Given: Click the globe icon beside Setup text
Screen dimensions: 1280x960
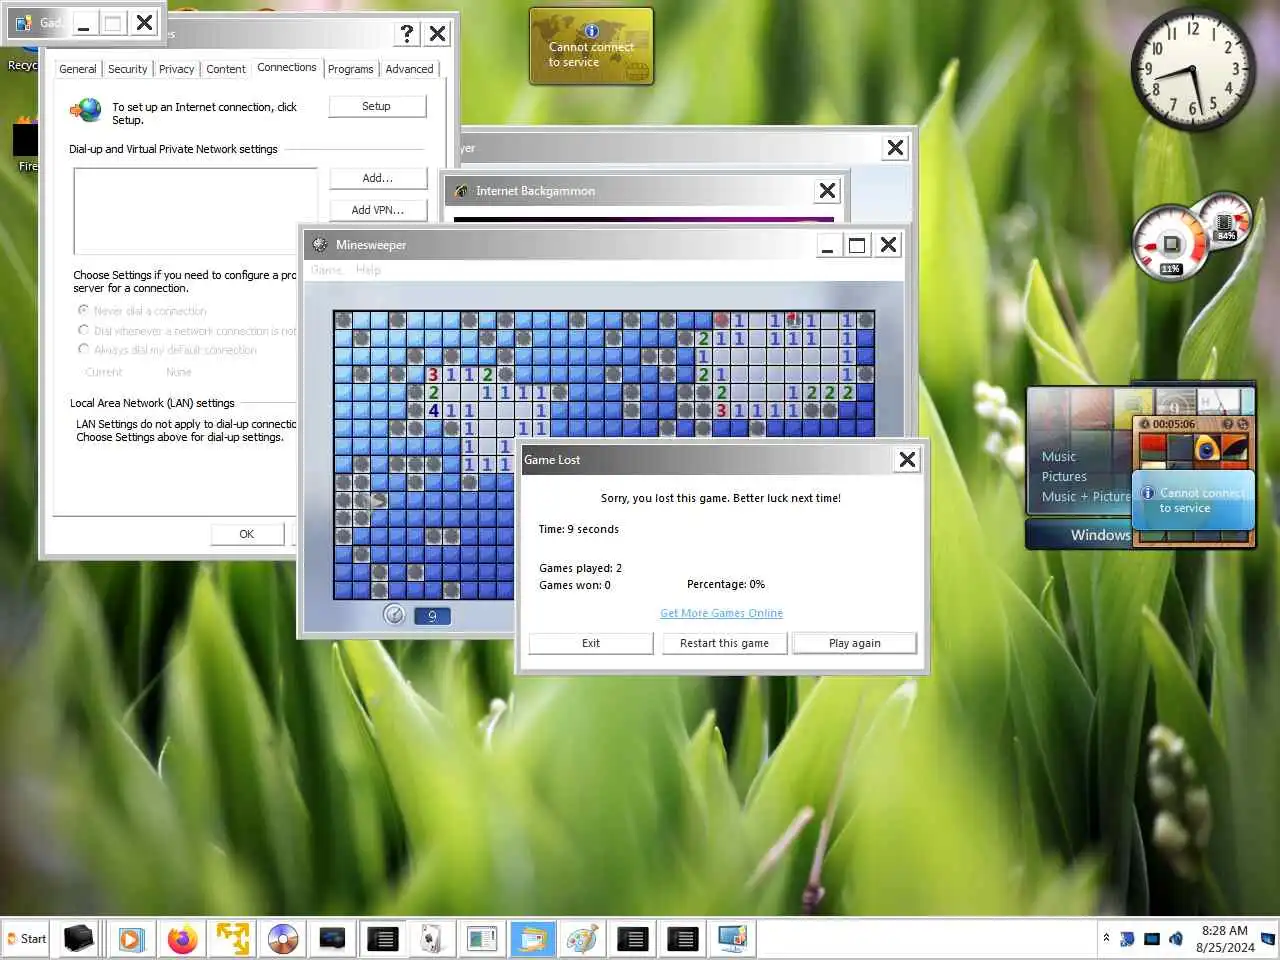Looking at the screenshot, I should tap(88, 110).
